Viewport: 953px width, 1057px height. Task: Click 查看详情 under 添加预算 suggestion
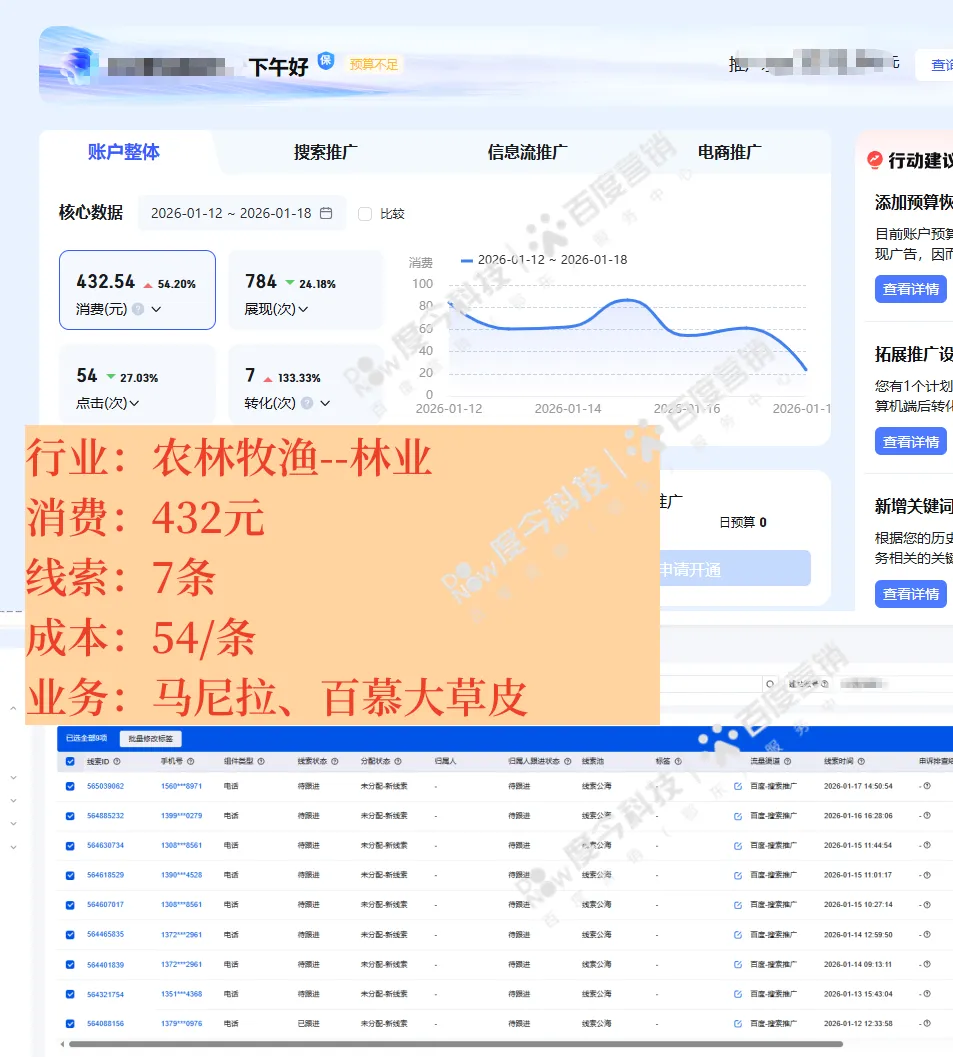pos(911,289)
